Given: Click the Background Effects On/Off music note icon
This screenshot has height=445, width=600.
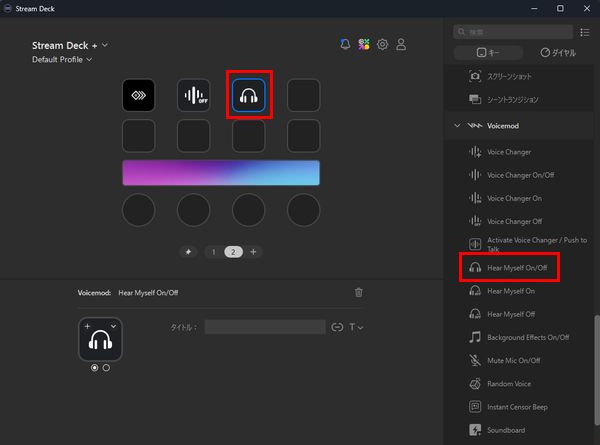Looking at the screenshot, I should coord(475,337).
